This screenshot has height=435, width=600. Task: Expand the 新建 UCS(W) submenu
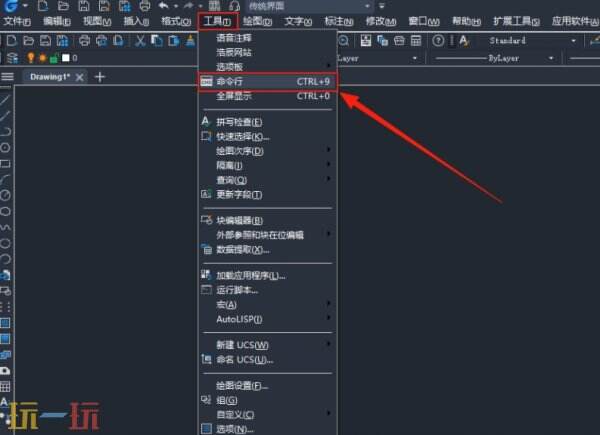[267, 345]
